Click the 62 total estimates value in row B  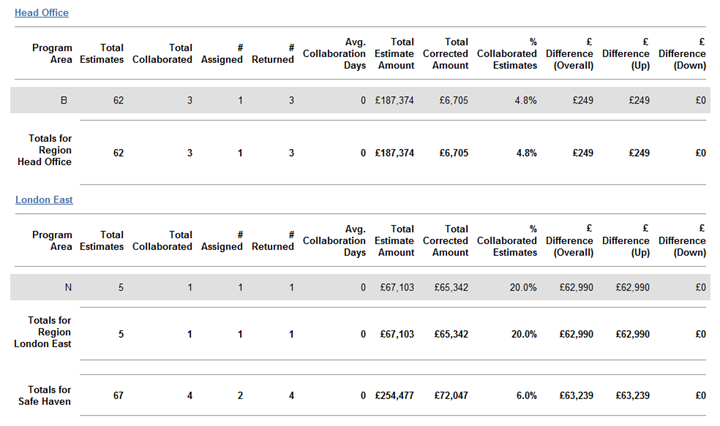pos(118,100)
